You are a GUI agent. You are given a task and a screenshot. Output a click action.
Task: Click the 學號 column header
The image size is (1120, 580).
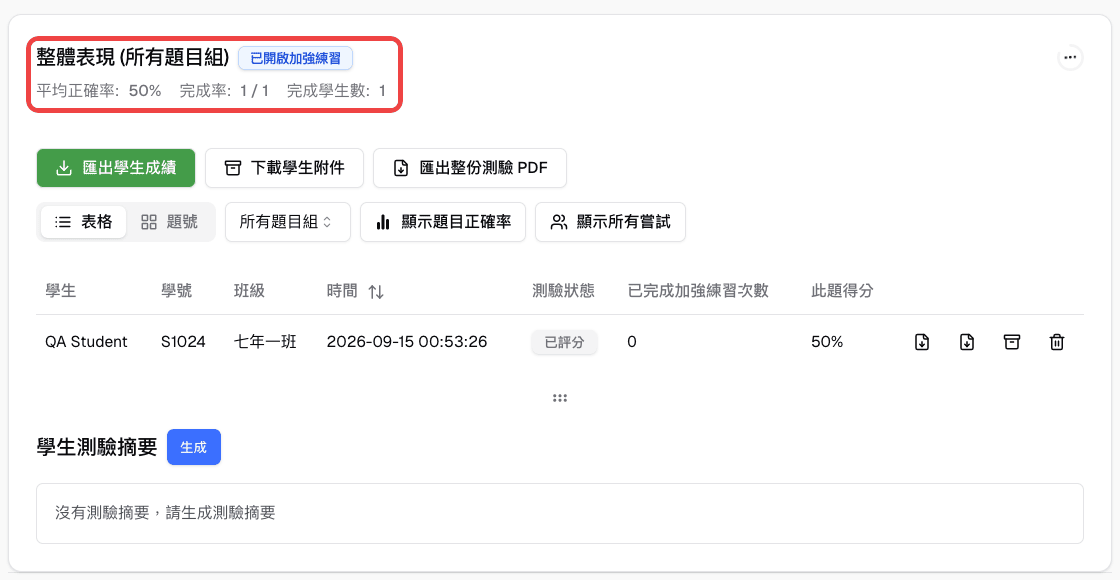pos(176,291)
